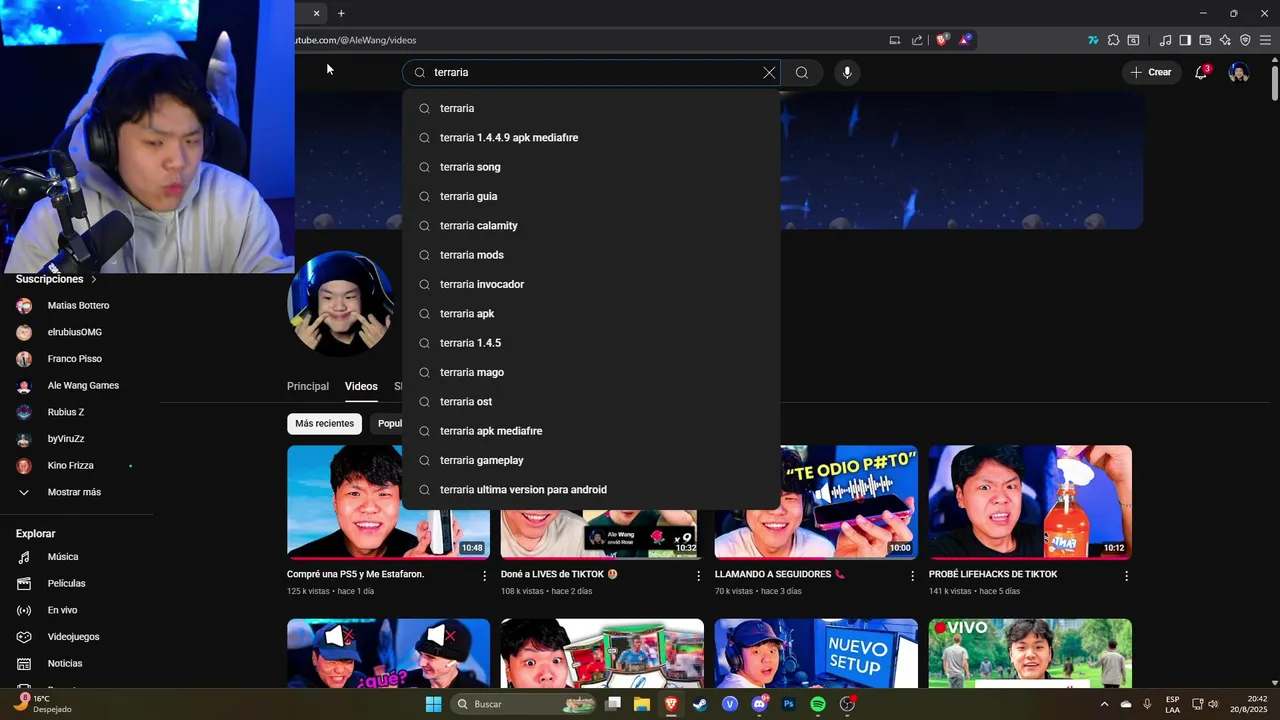The image size is (1280, 720).
Task: Open Brave VPN shield icon
Action: tap(1245, 40)
